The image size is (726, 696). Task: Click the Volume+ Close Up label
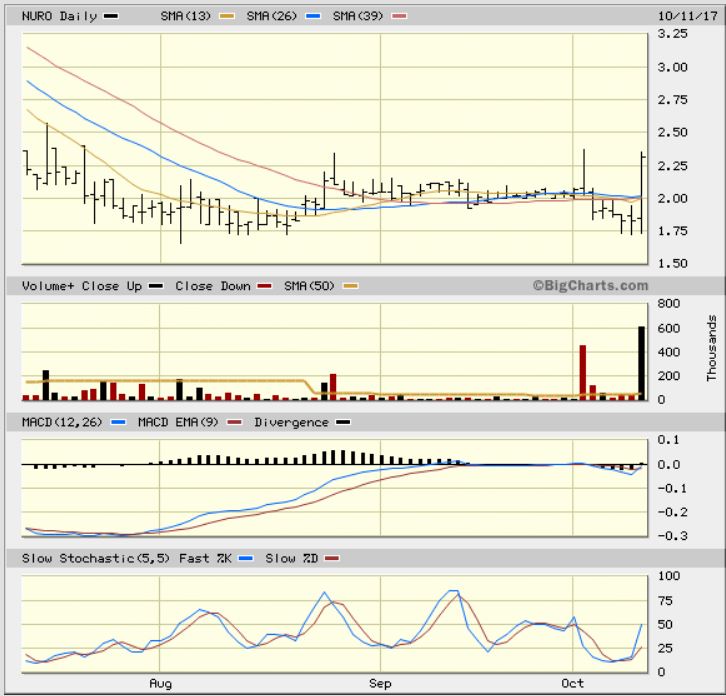pos(81,286)
